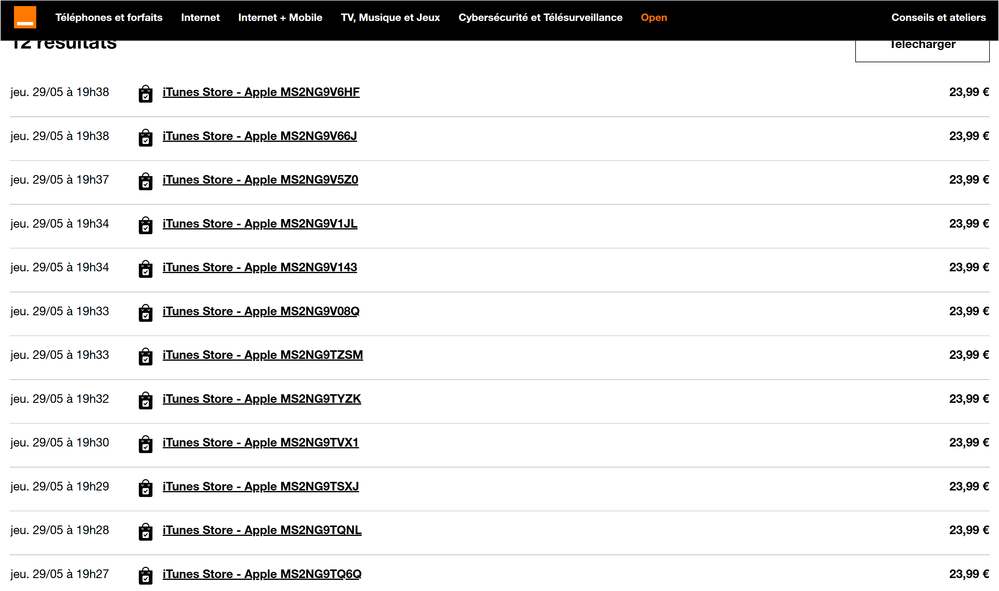Image resolution: width=999 pixels, height=591 pixels.
Task: Click shopping bag icon beside MS2NG9TQ6Q purchase
Action: pyautogui.click(x=145, y=576)
